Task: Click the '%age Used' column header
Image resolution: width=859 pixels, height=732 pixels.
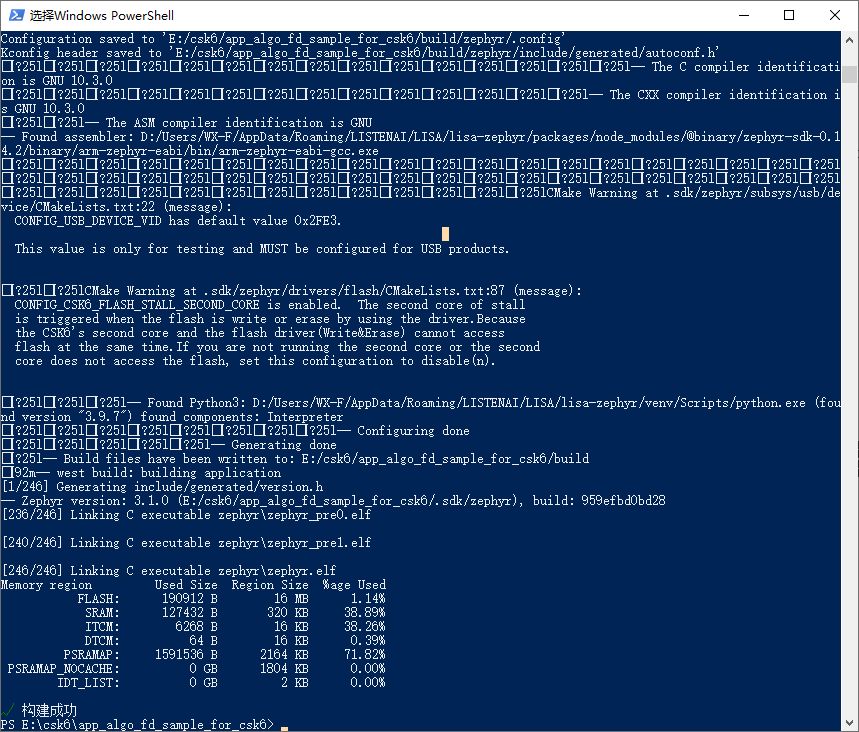Action: [354, 585]
